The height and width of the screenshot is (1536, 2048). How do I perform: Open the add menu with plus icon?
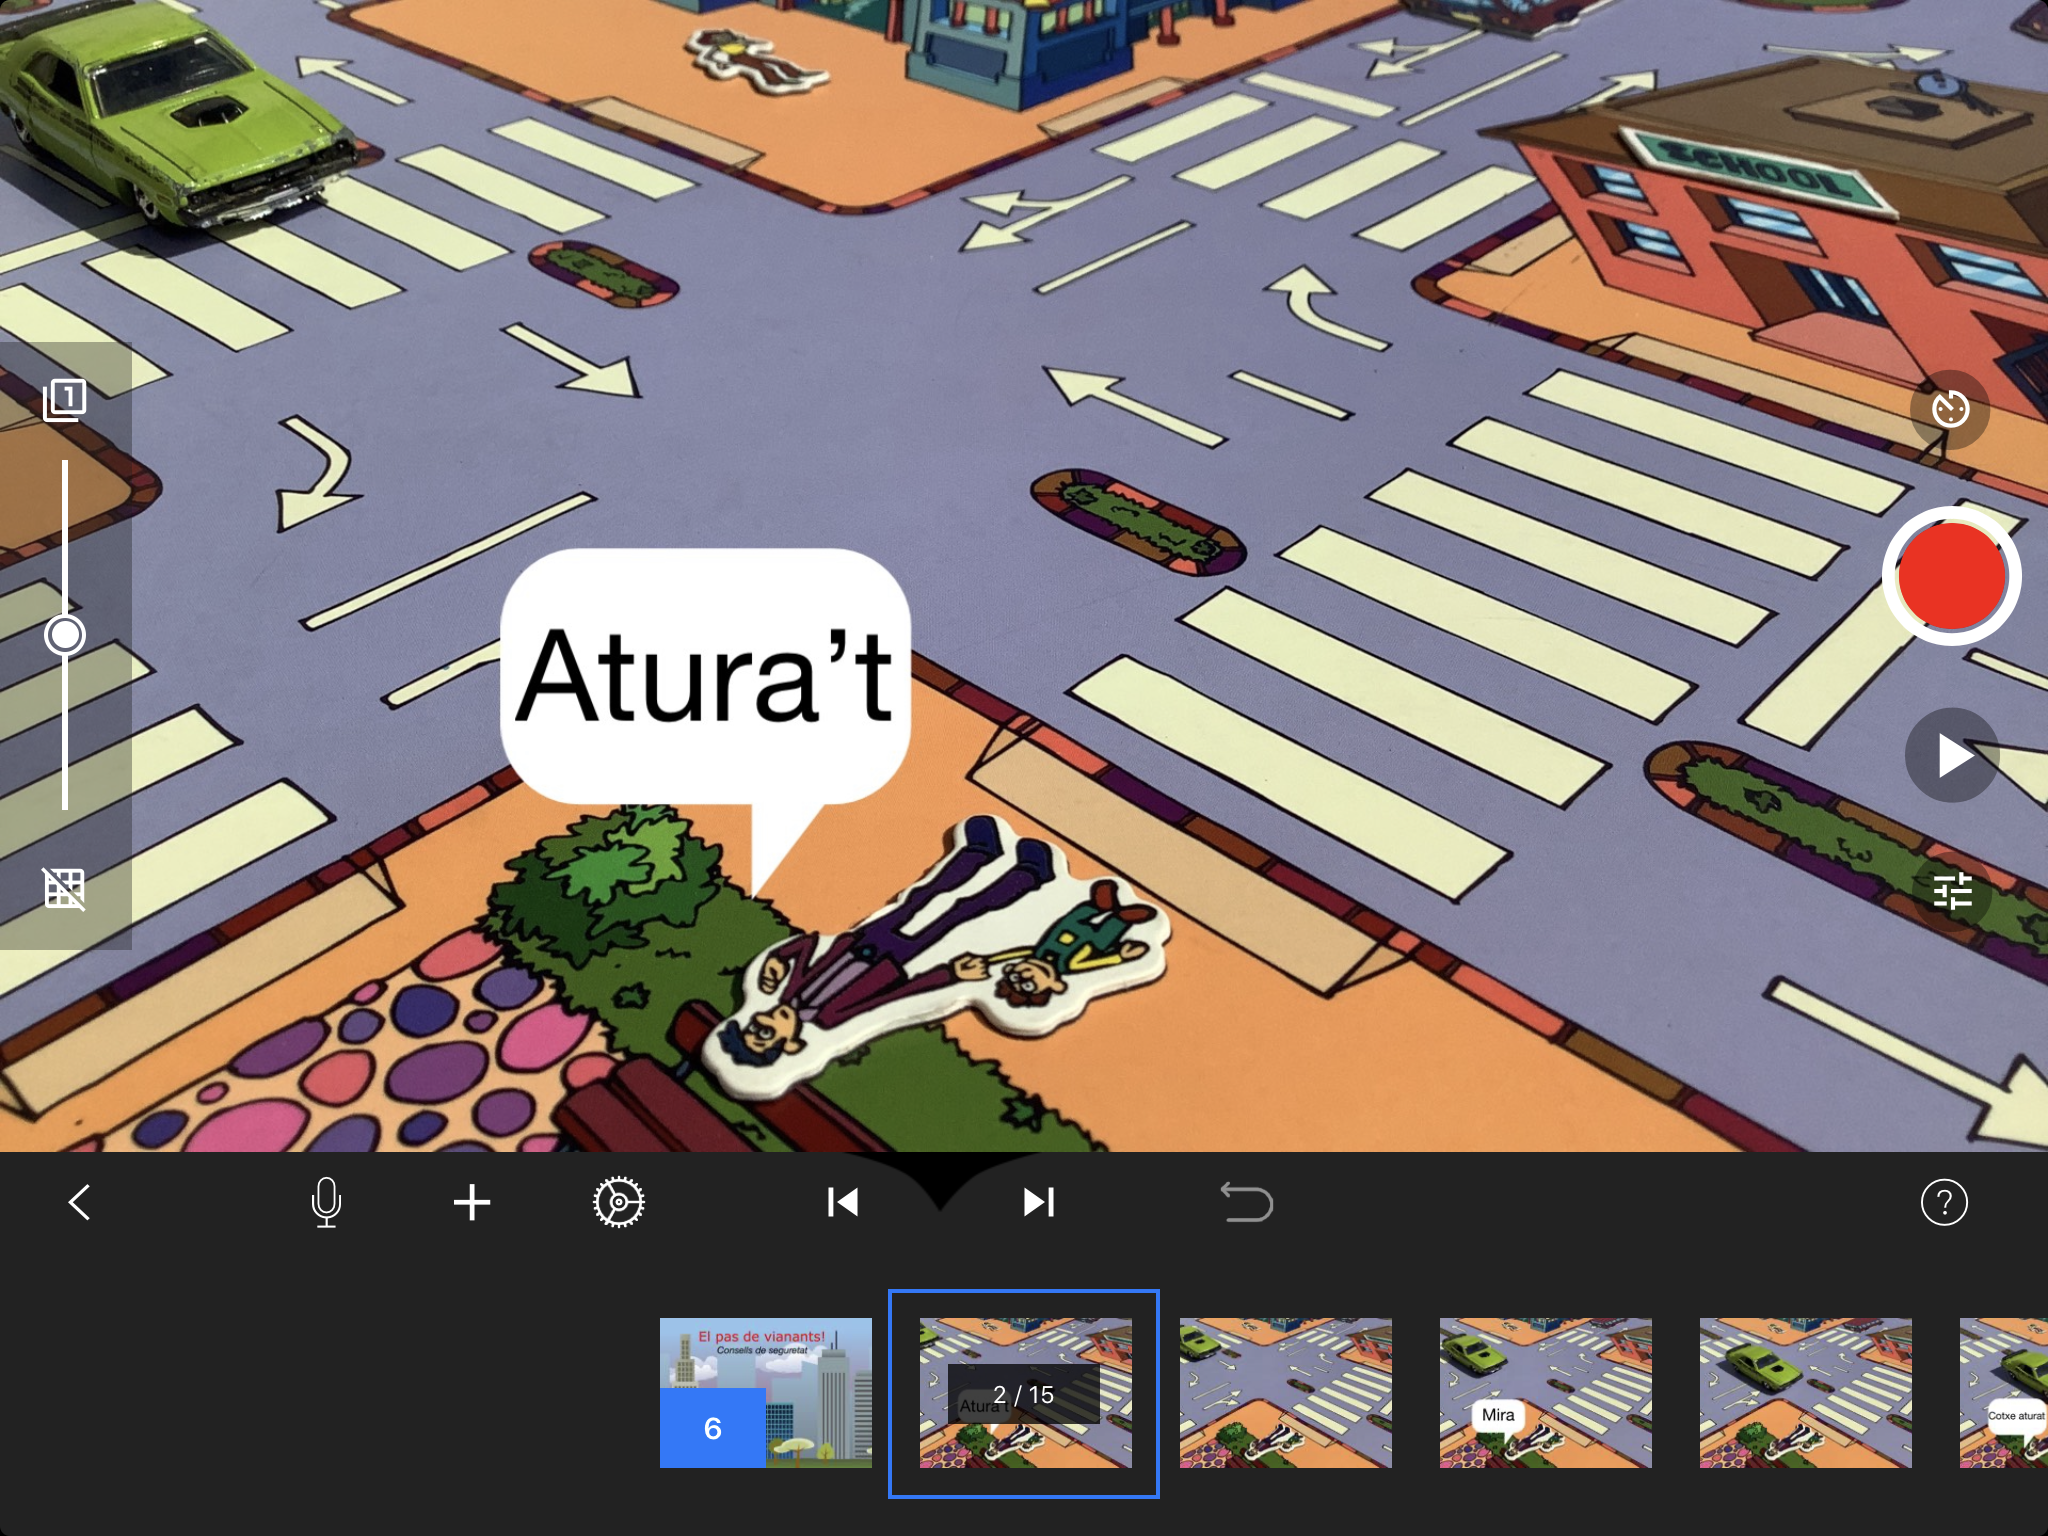point(472,1202)
